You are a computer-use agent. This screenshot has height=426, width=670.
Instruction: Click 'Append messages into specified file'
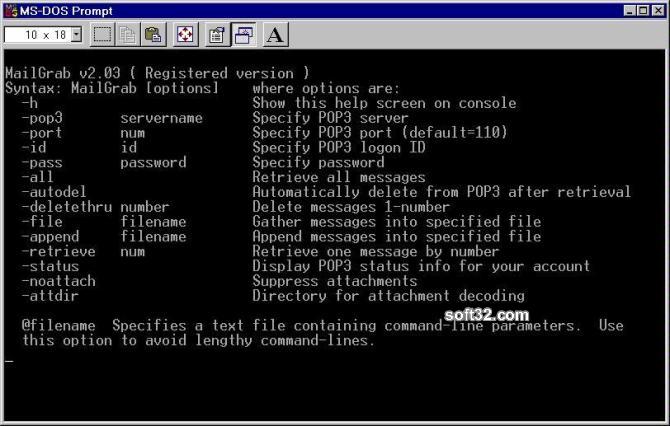(x=397, y=236)
